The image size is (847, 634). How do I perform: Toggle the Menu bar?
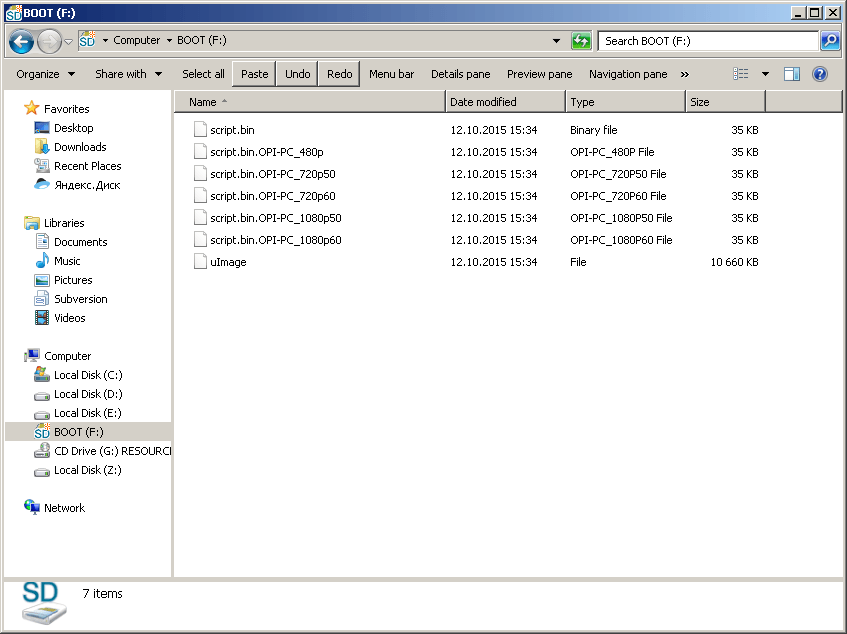(x=391, y=74)
